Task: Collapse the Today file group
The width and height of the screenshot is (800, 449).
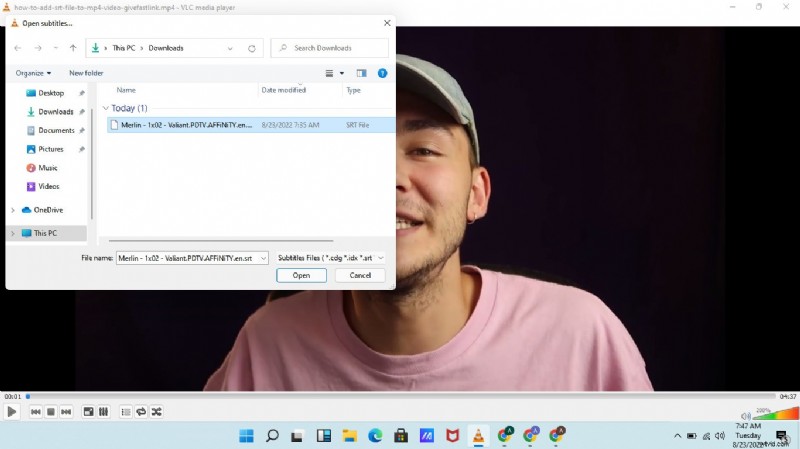Action: coord(105,108)
